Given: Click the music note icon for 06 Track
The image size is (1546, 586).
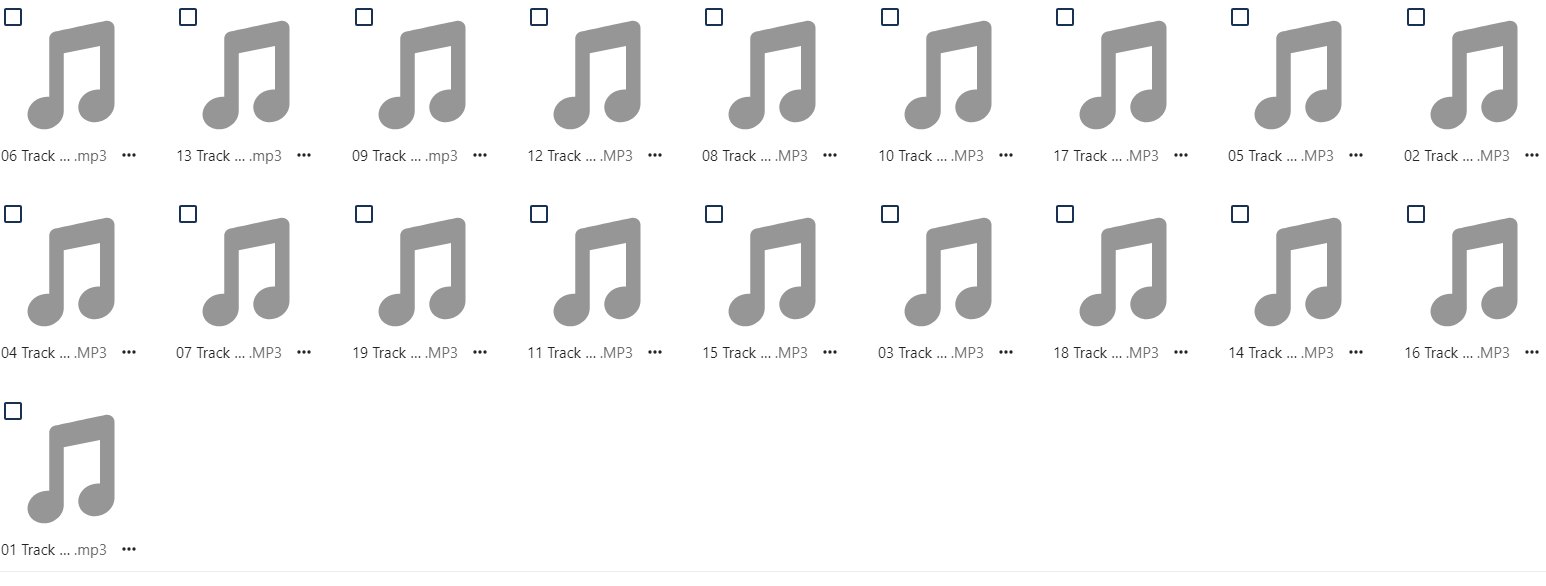Looking at the screenshot, I should pyautogui.click(x=71, y=75).
